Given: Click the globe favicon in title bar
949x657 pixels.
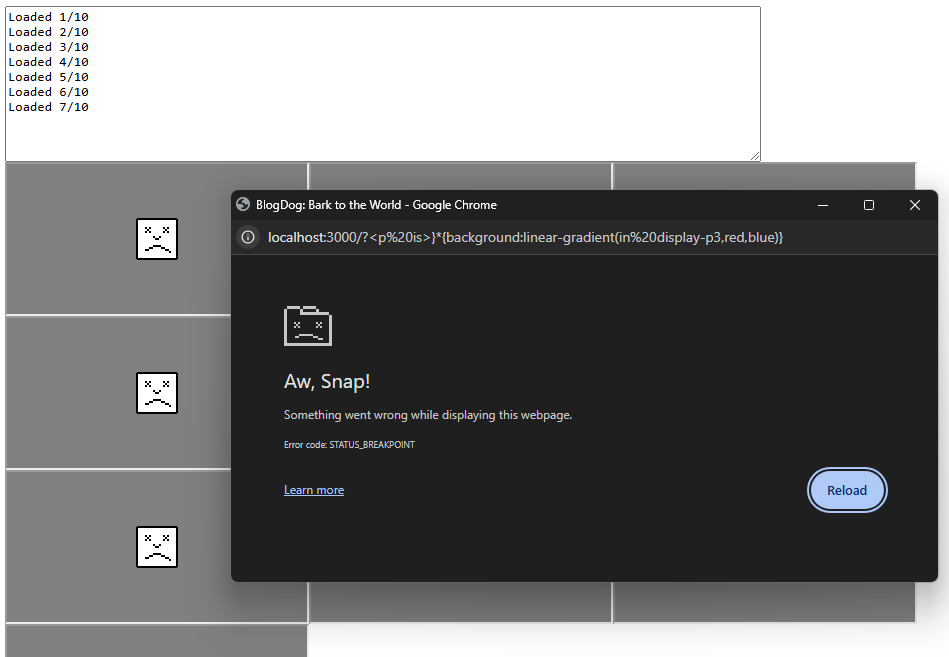Looking at the screenshot, I should click(x=243, y=204).
